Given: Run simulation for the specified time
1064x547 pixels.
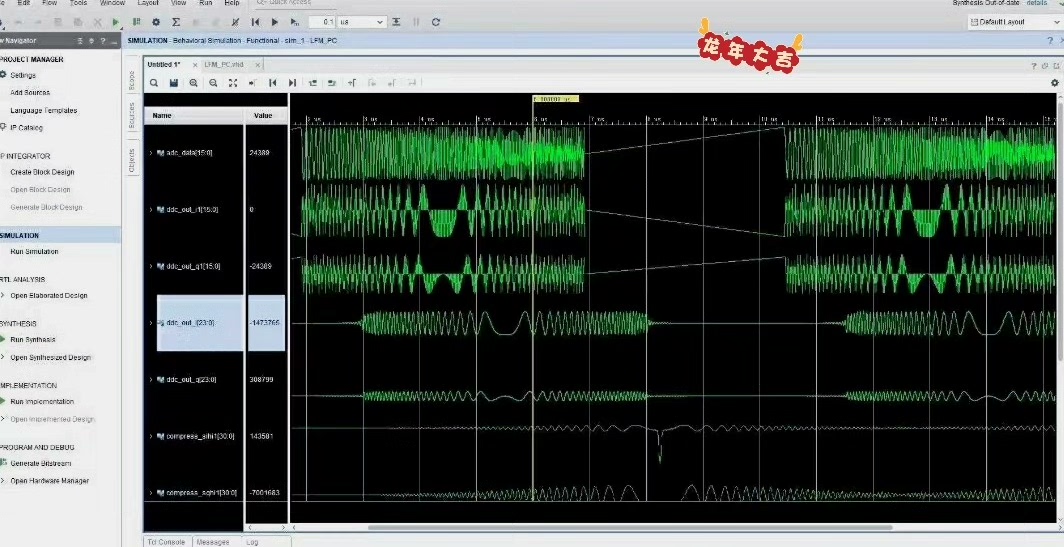Looking at the screenshot, I should point(294,22).
